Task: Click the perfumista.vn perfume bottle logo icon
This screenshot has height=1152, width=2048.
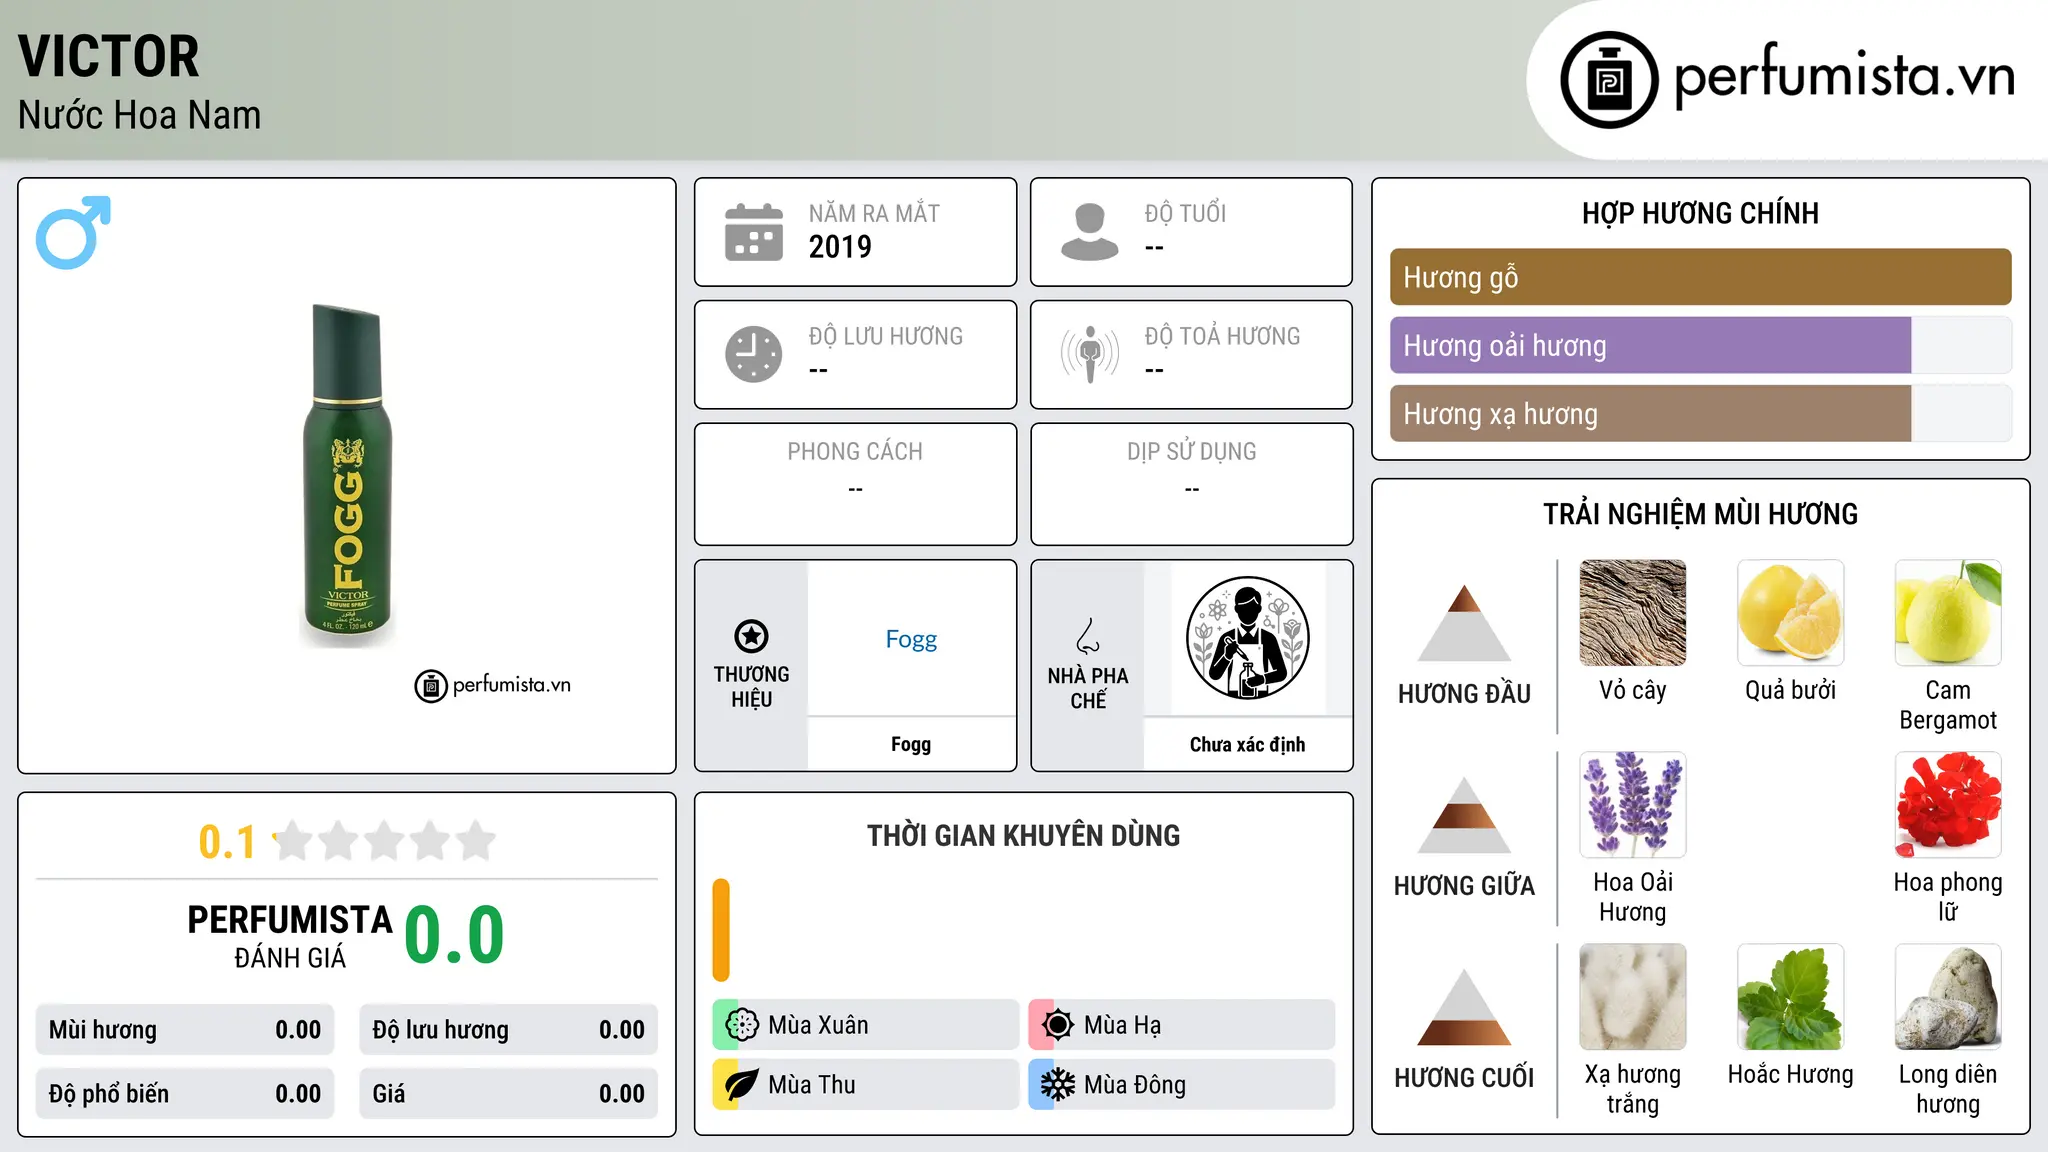Action: coord(1609,80)
